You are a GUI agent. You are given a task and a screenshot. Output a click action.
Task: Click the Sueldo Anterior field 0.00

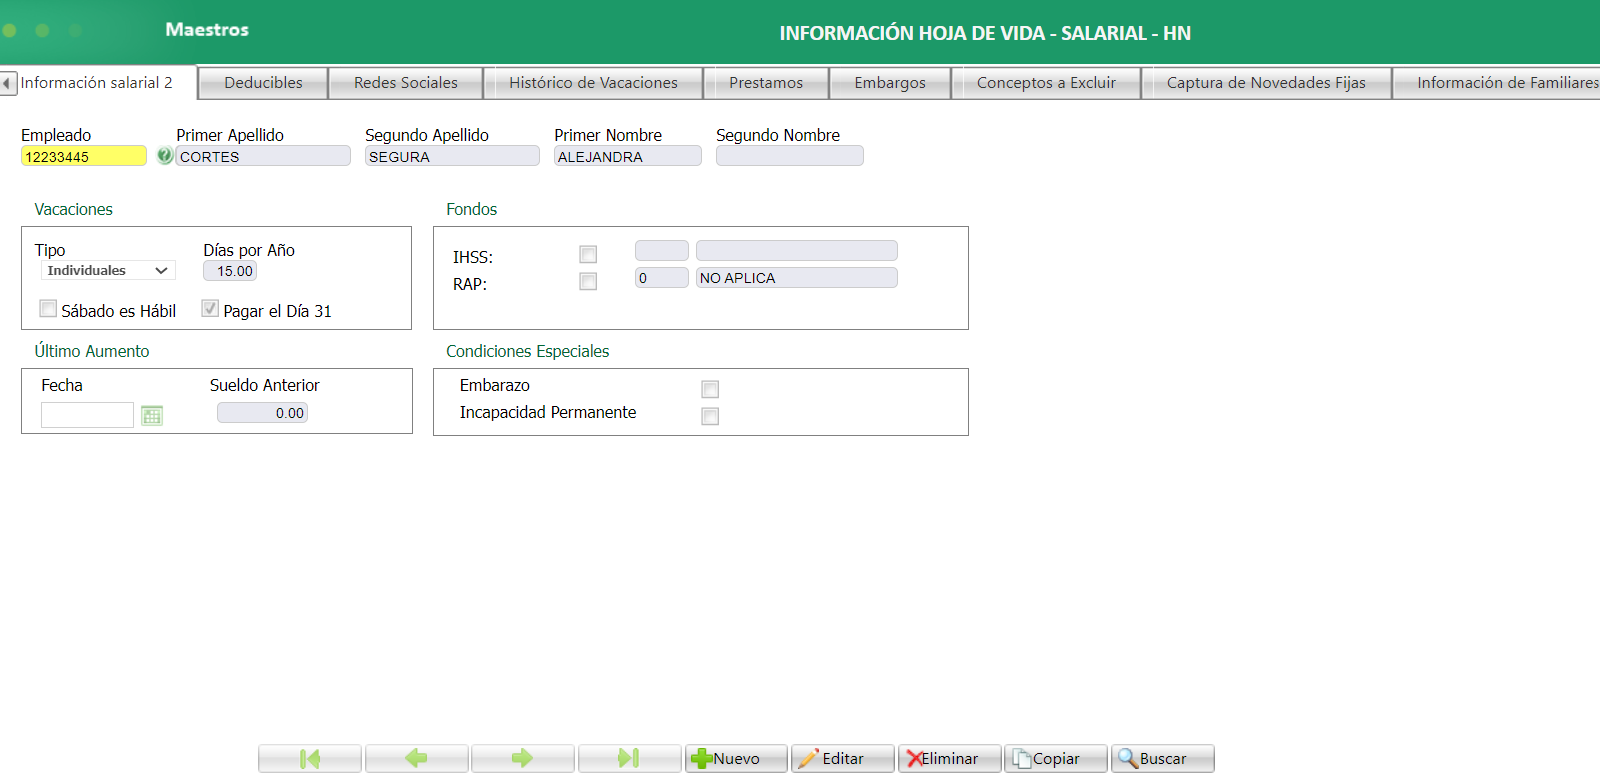coord(262,413)
